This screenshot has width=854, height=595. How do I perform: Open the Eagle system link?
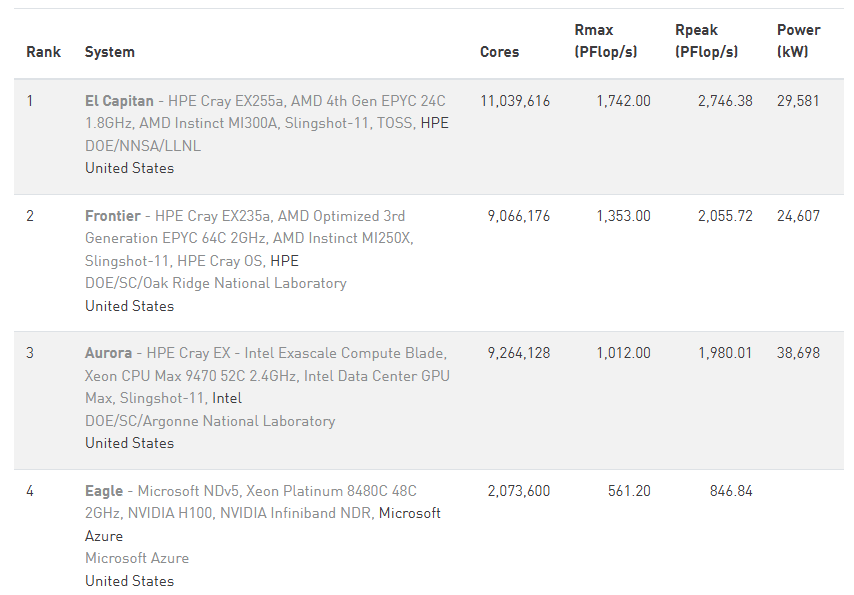[104, 491]
